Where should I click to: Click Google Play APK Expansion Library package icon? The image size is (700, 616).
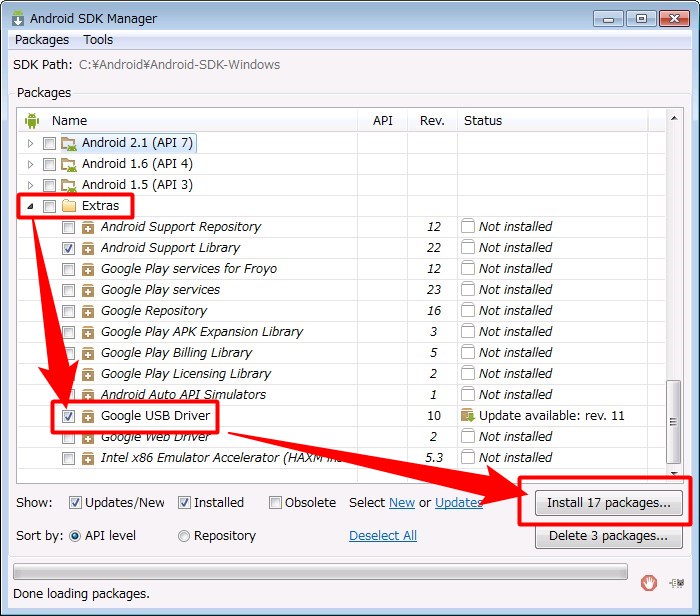point(88,332)
